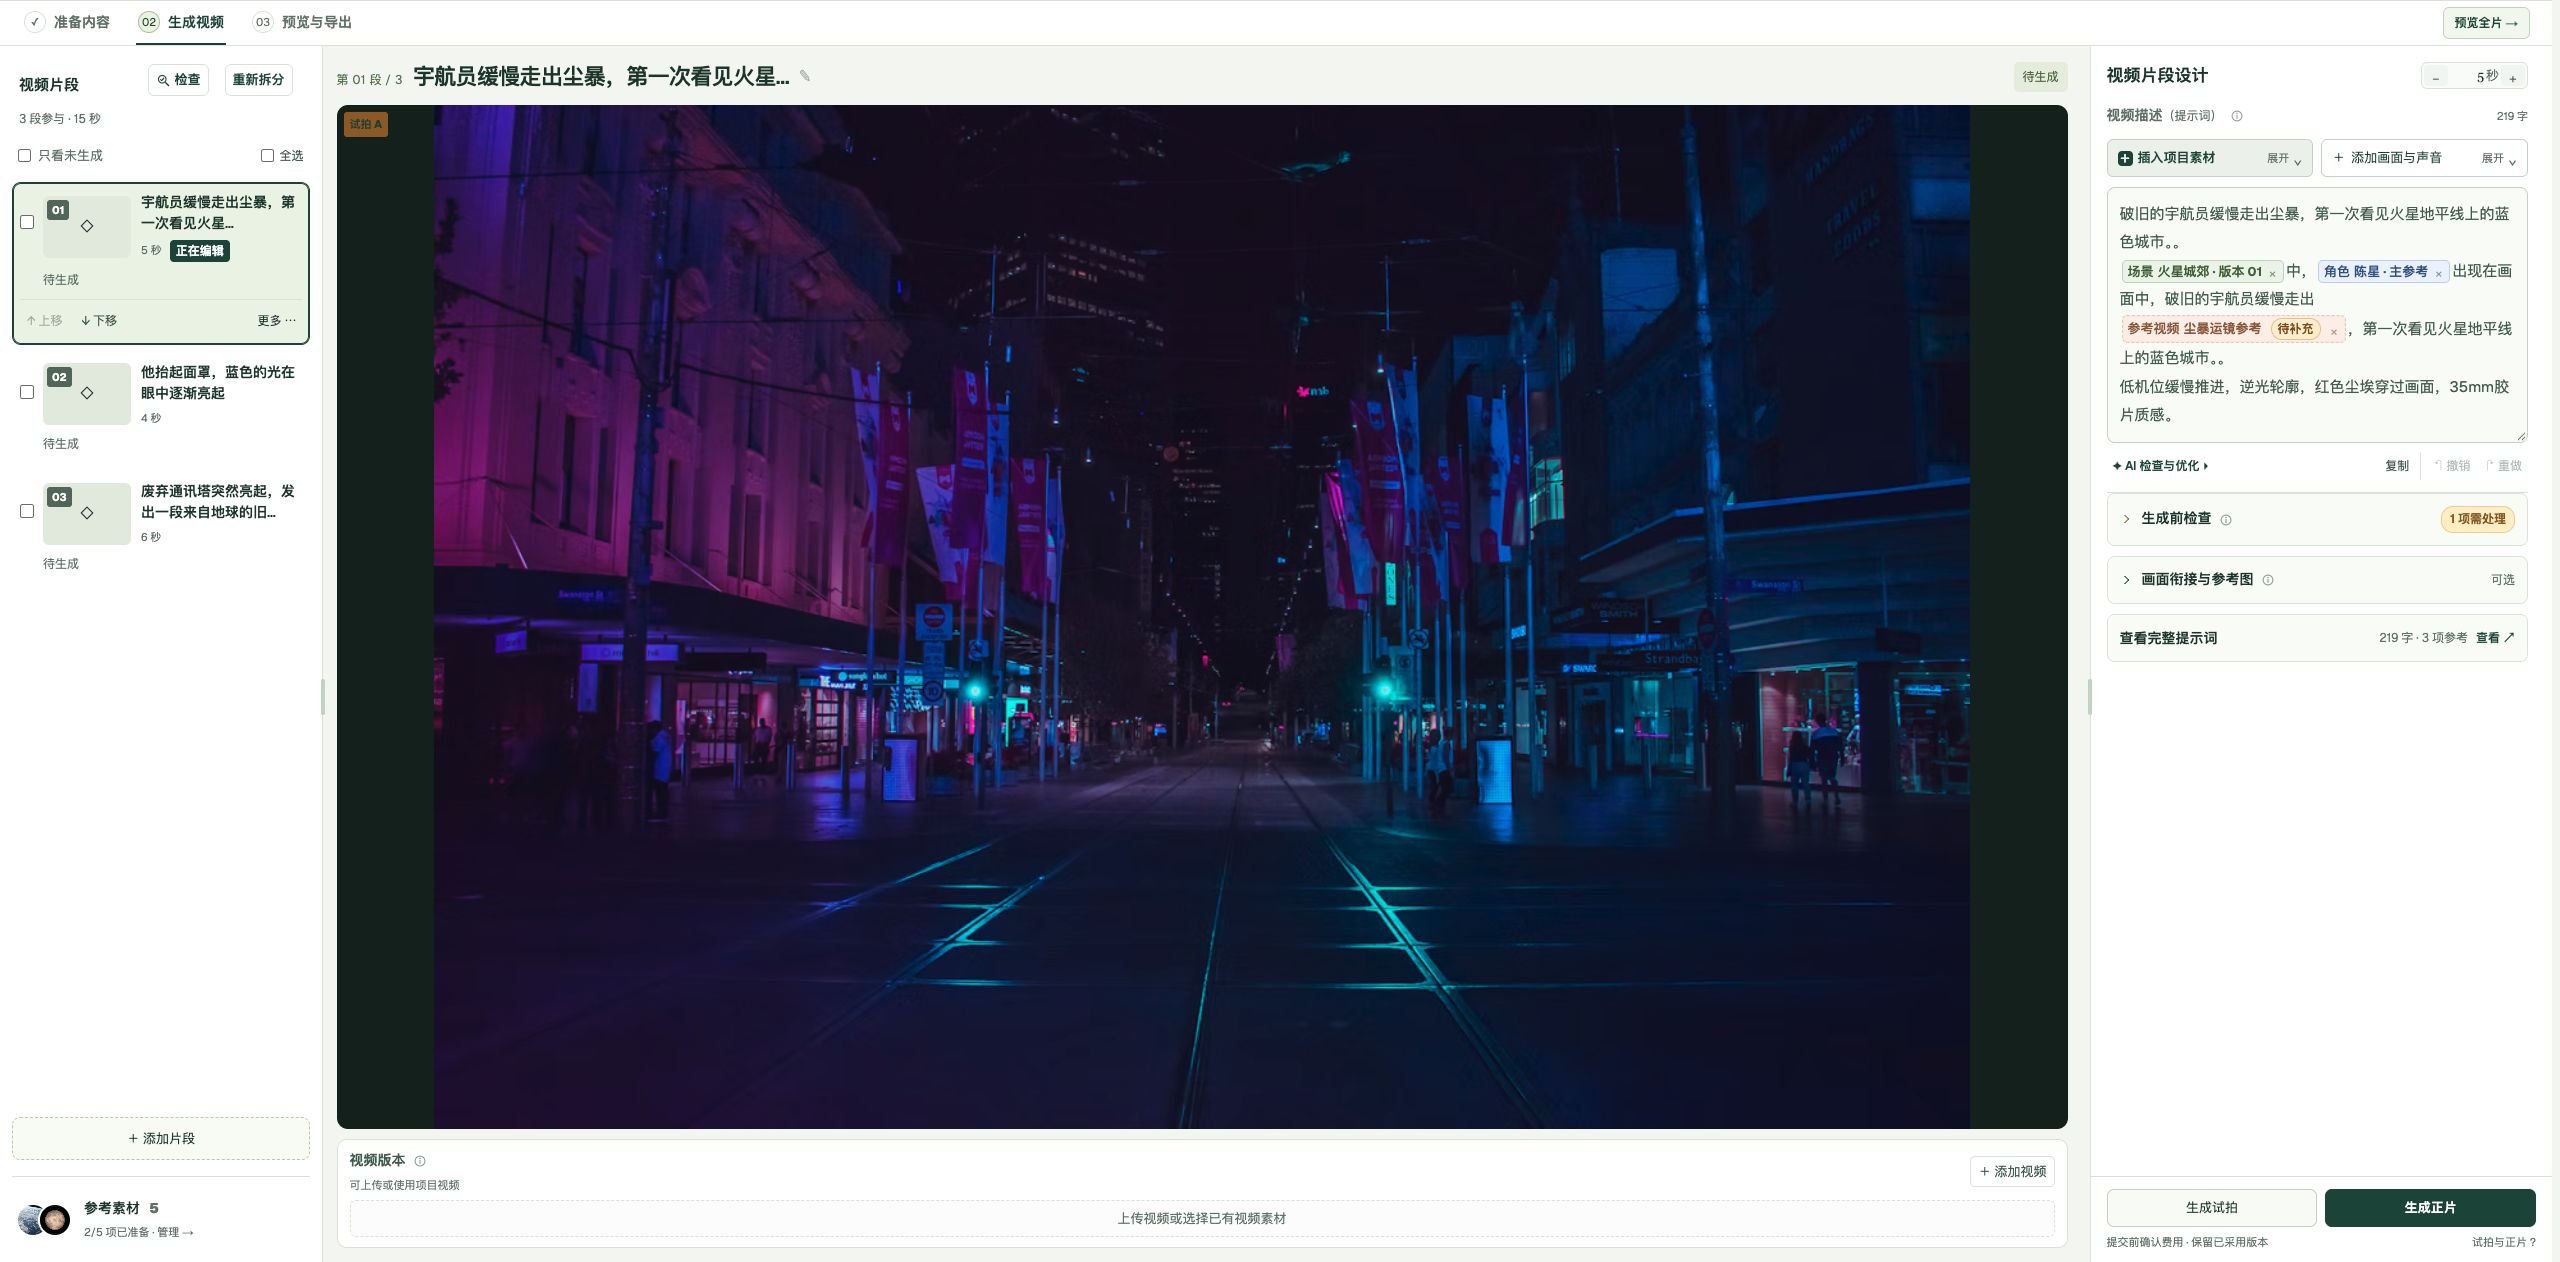This screenshot has width=2560, height=1262.
Task: Expand the 添加画面与声音 dropdown
Action: coord(2424,158)
